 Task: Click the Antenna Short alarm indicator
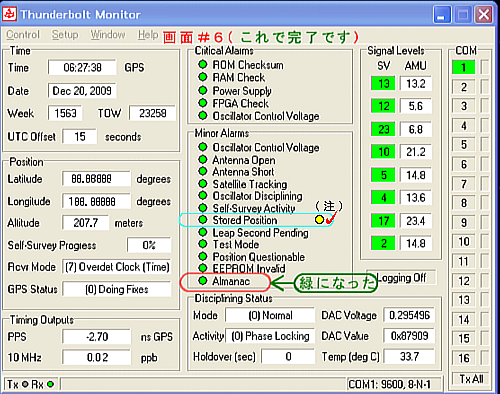tap(203, 171)
